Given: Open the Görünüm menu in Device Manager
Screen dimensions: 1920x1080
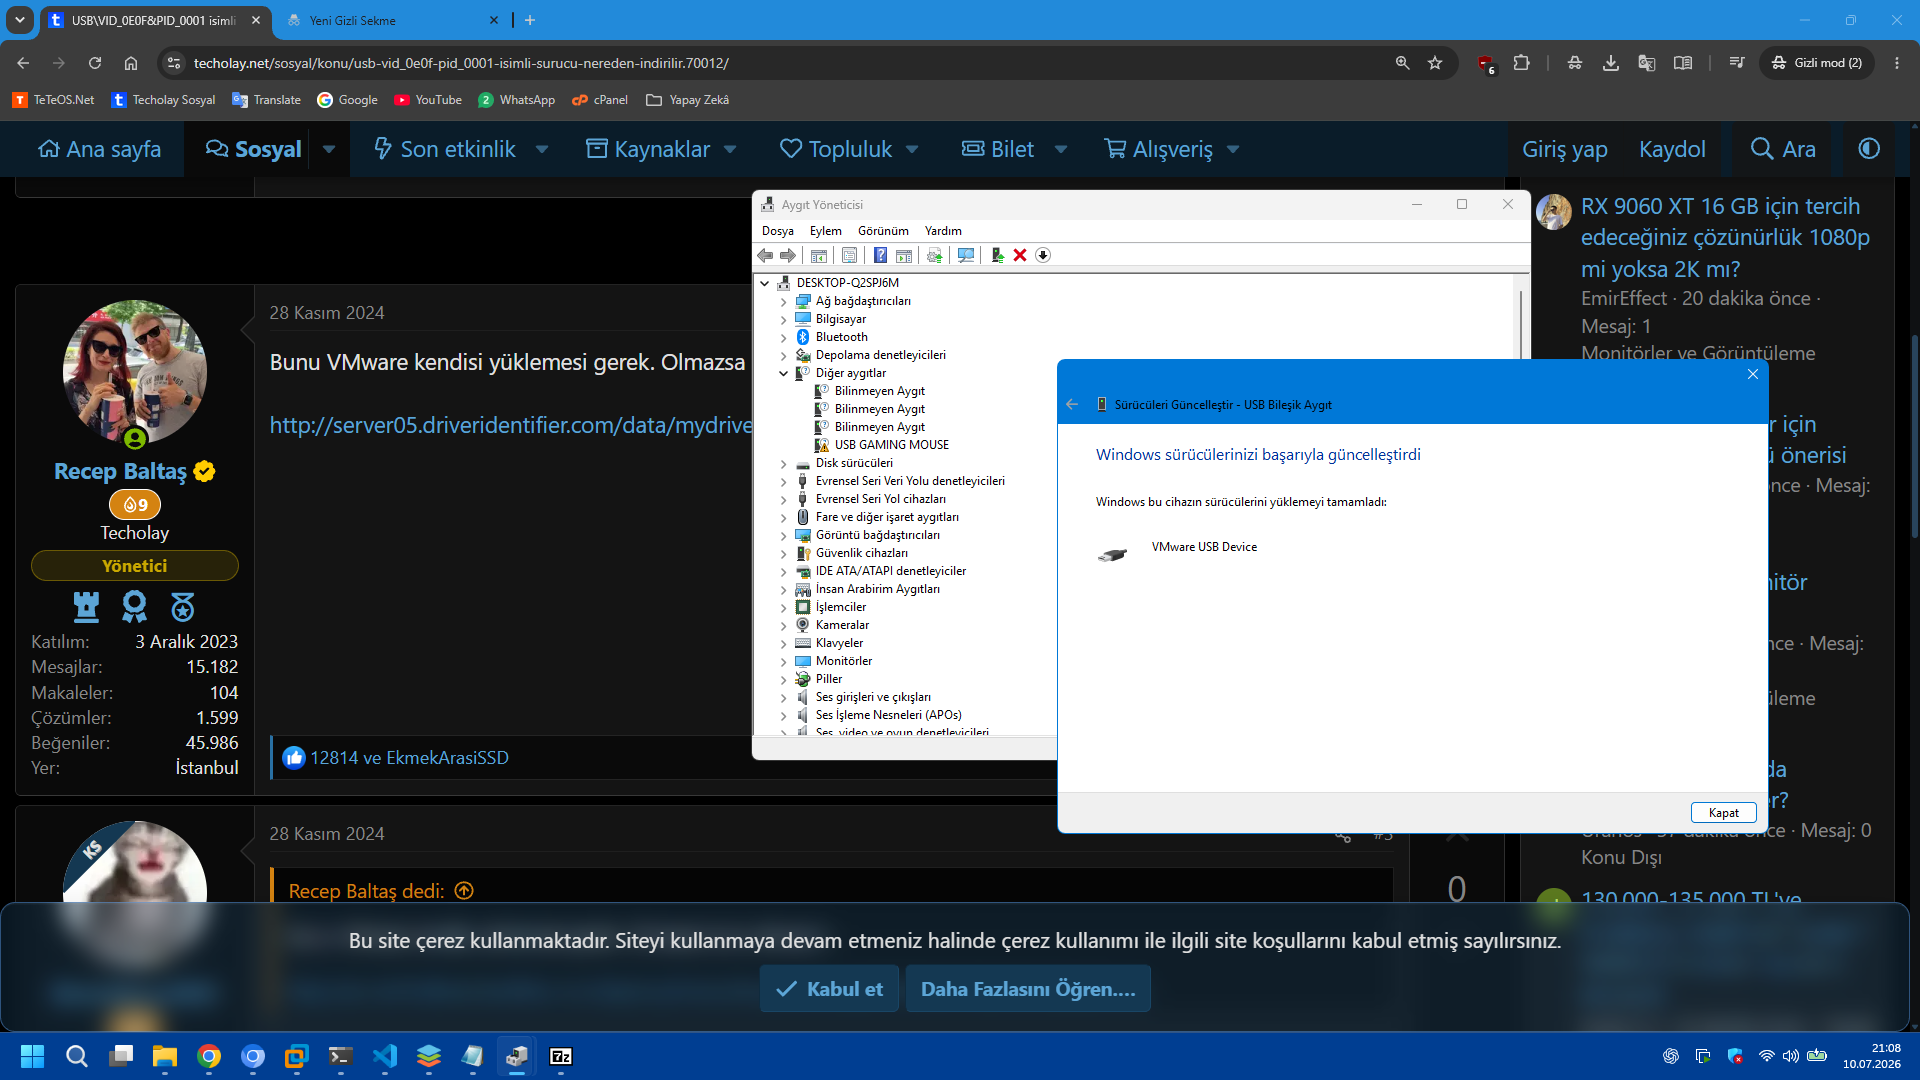Looking at the screenshot, I should [x=883, y=231].
